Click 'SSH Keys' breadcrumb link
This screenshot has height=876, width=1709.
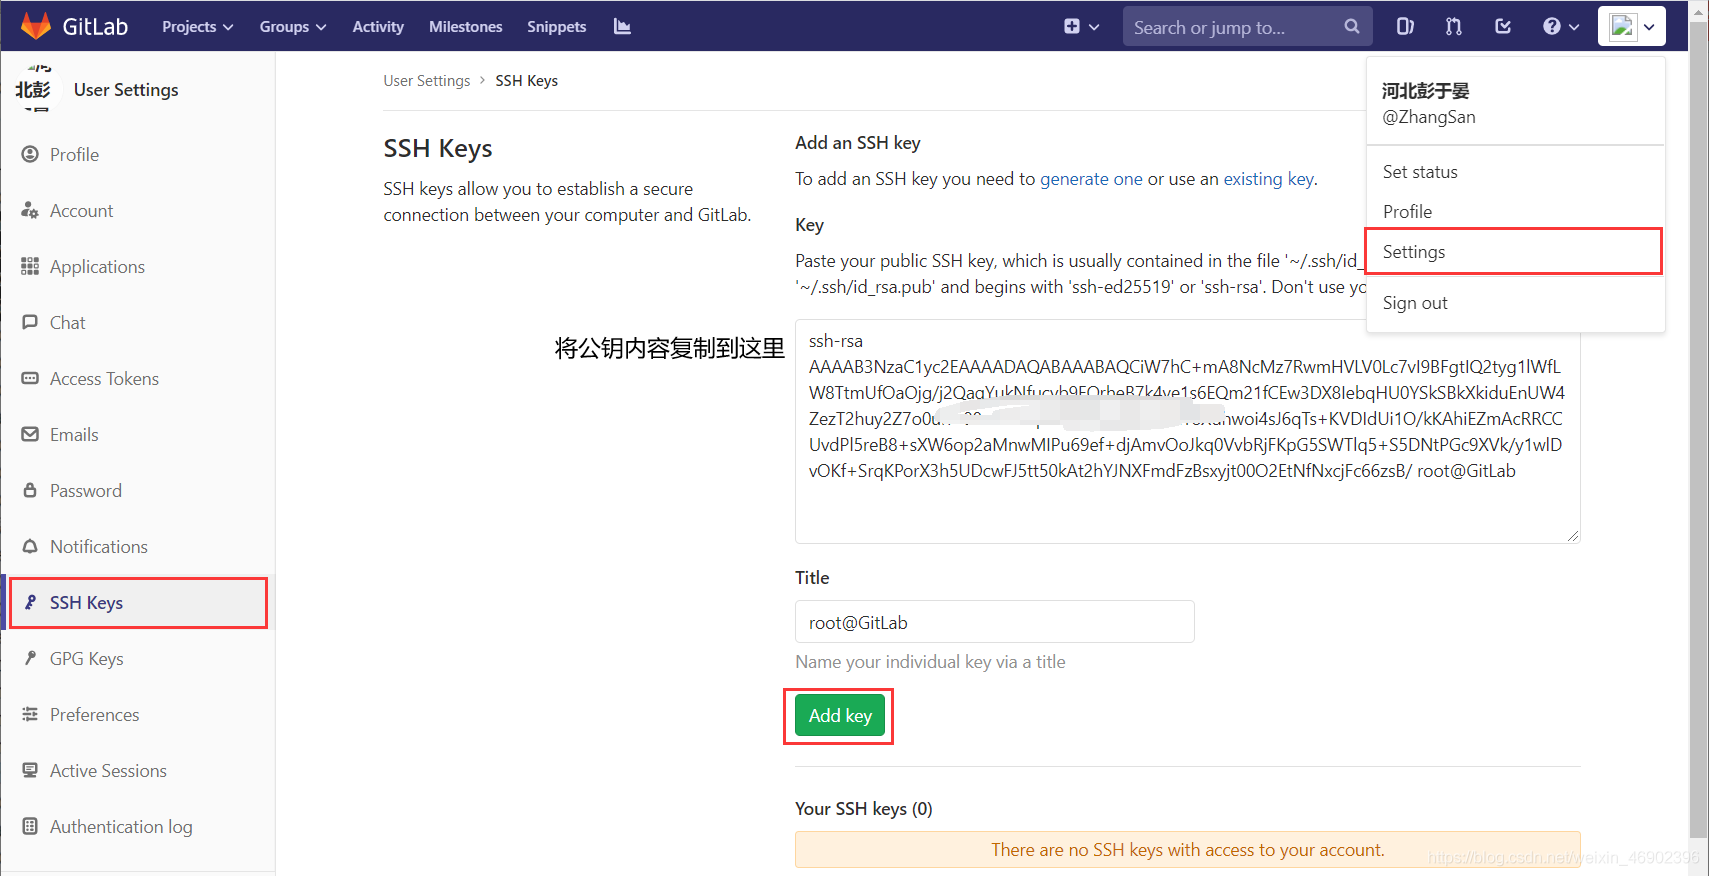[527, 81]
